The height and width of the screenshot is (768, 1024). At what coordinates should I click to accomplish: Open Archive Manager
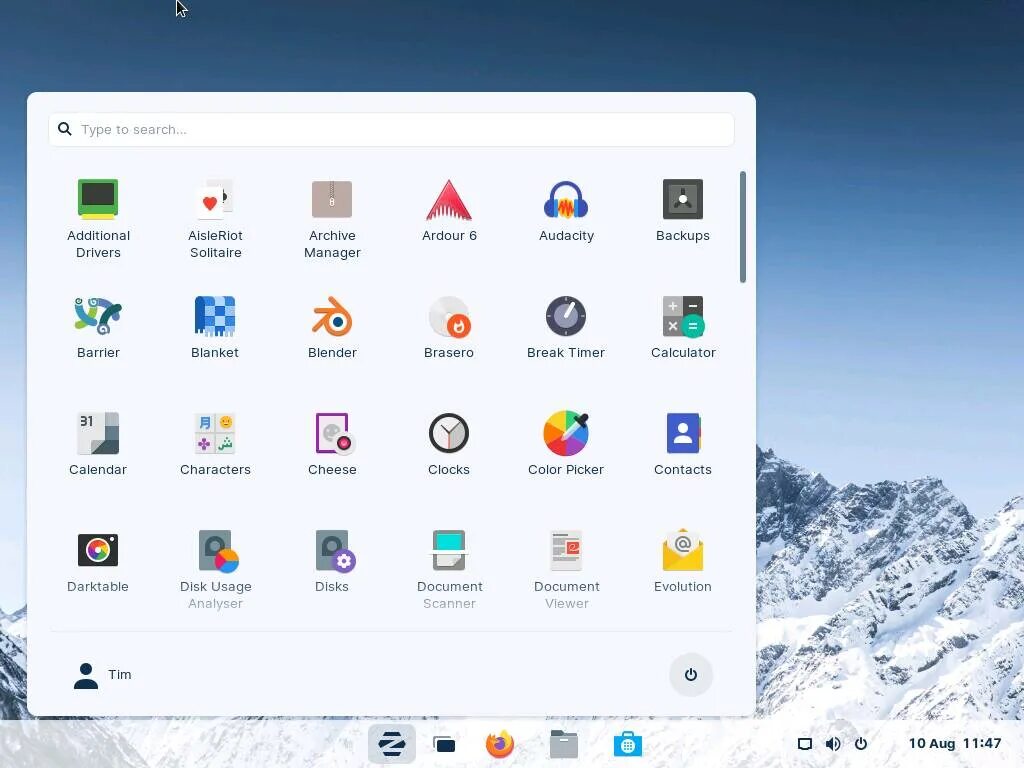coord(332,219)
